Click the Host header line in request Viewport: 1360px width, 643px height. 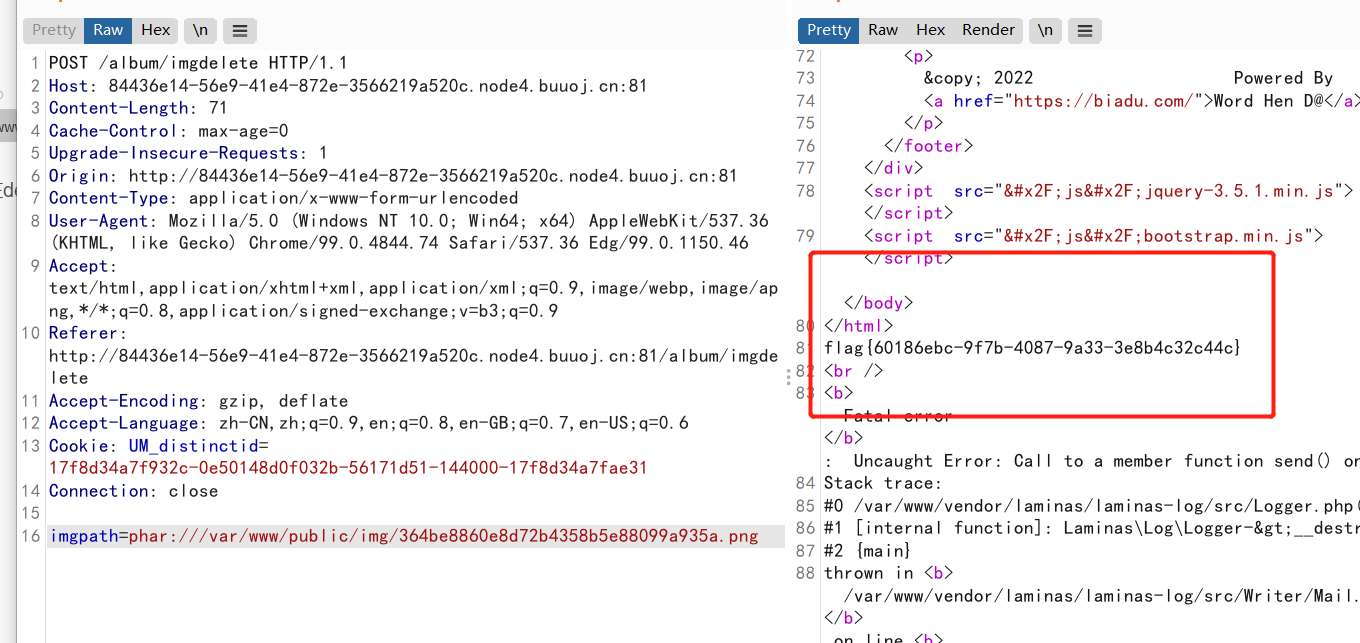[x=348, y=86]
